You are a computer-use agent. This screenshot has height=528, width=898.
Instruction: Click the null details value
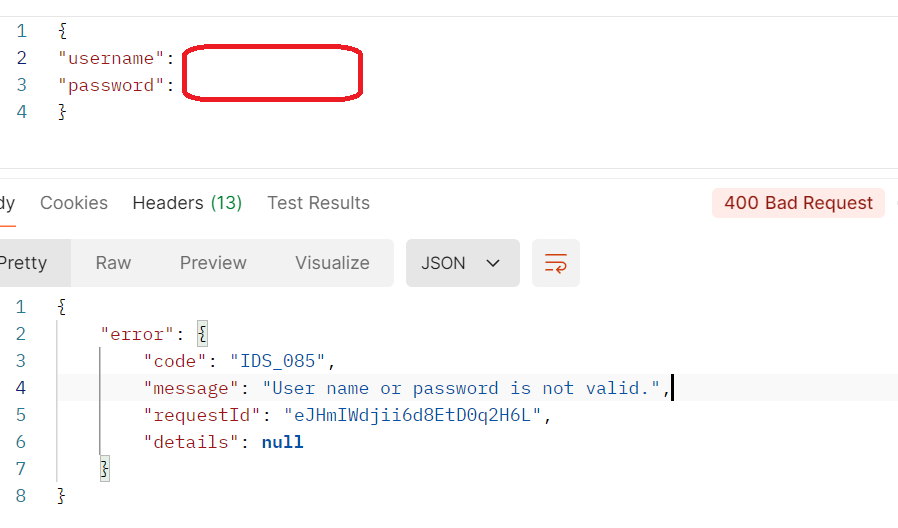coord(282,442)
